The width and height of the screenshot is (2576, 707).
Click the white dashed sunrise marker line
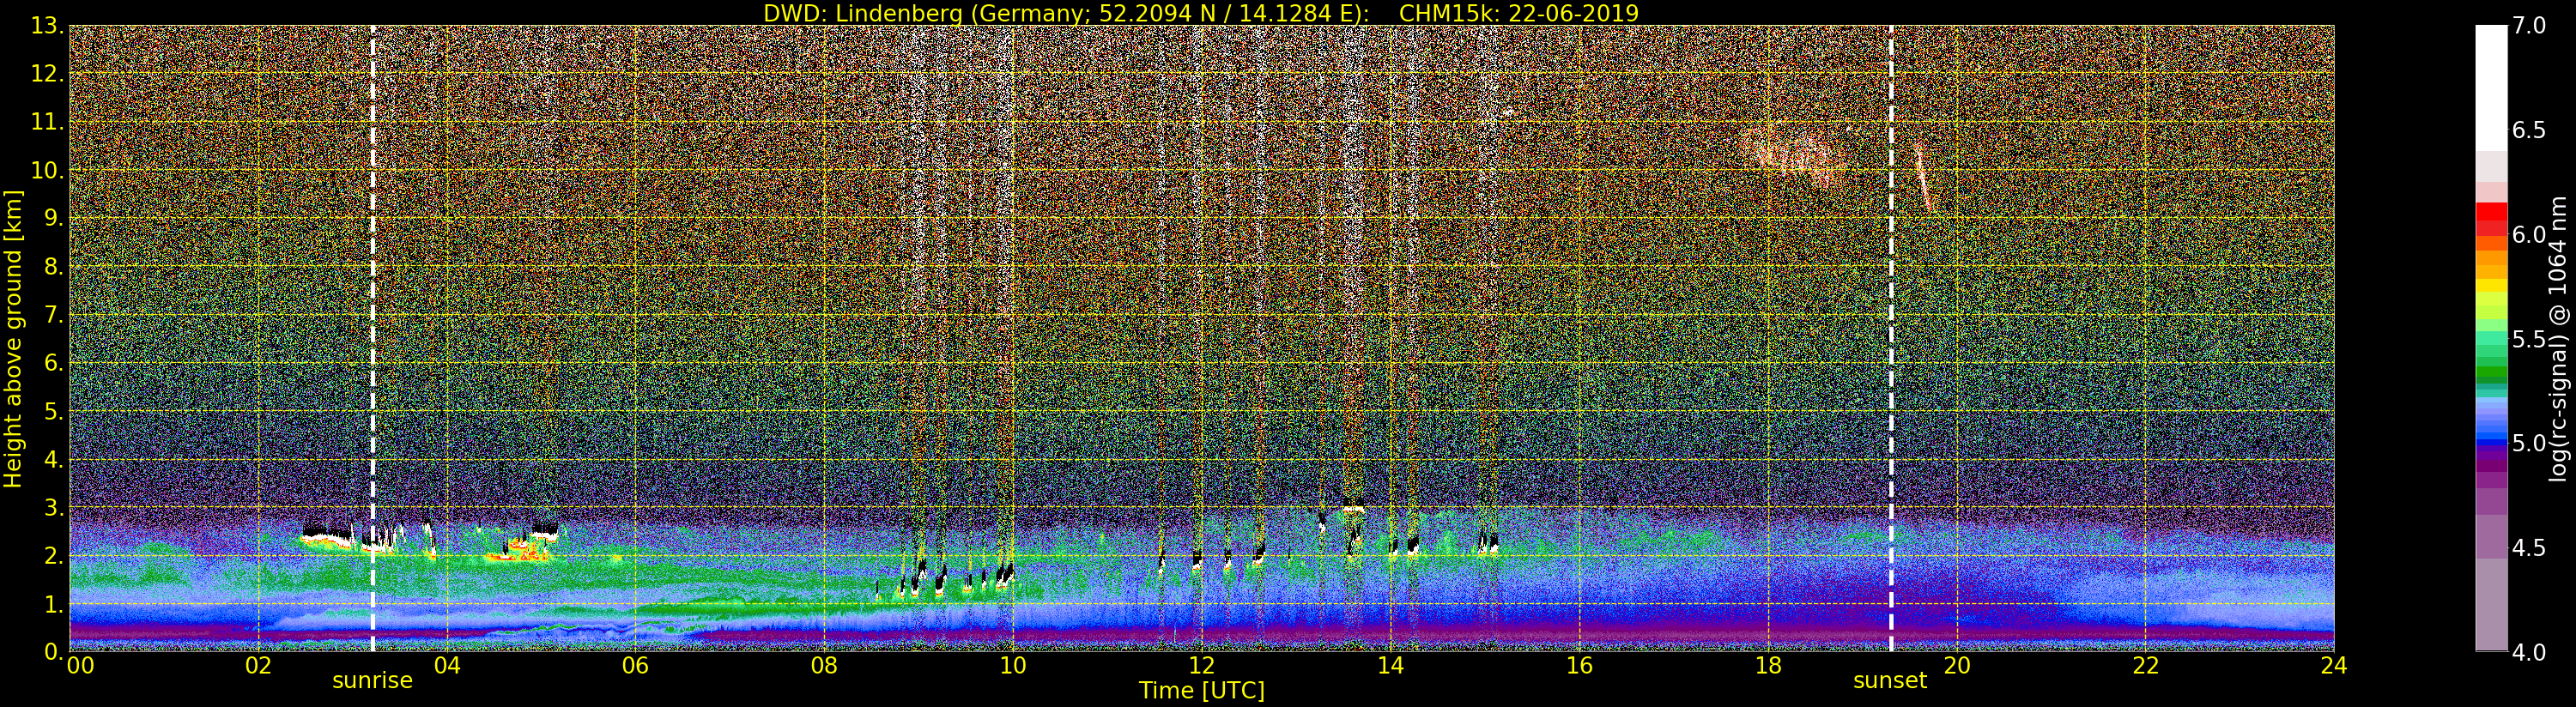pyautogui.click(x=373, y=338)
